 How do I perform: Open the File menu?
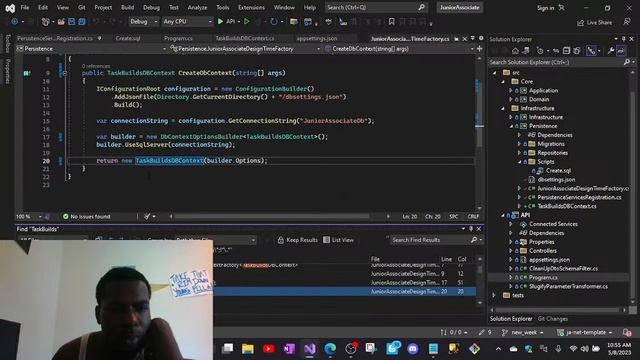[25, 7]
